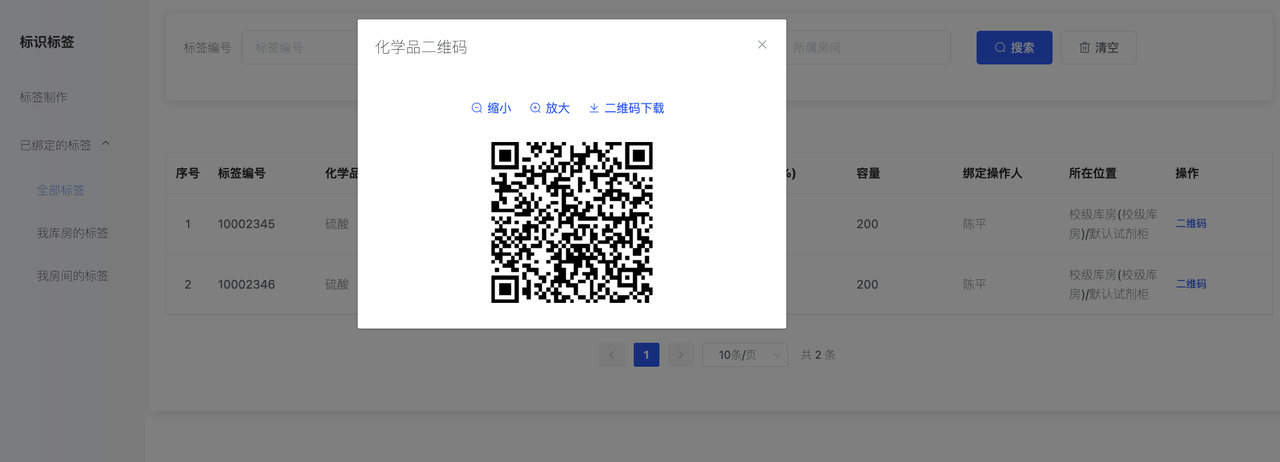Click the 化学品二维码 dialog title
This screenshot has height=462, width=1280.
421,47
